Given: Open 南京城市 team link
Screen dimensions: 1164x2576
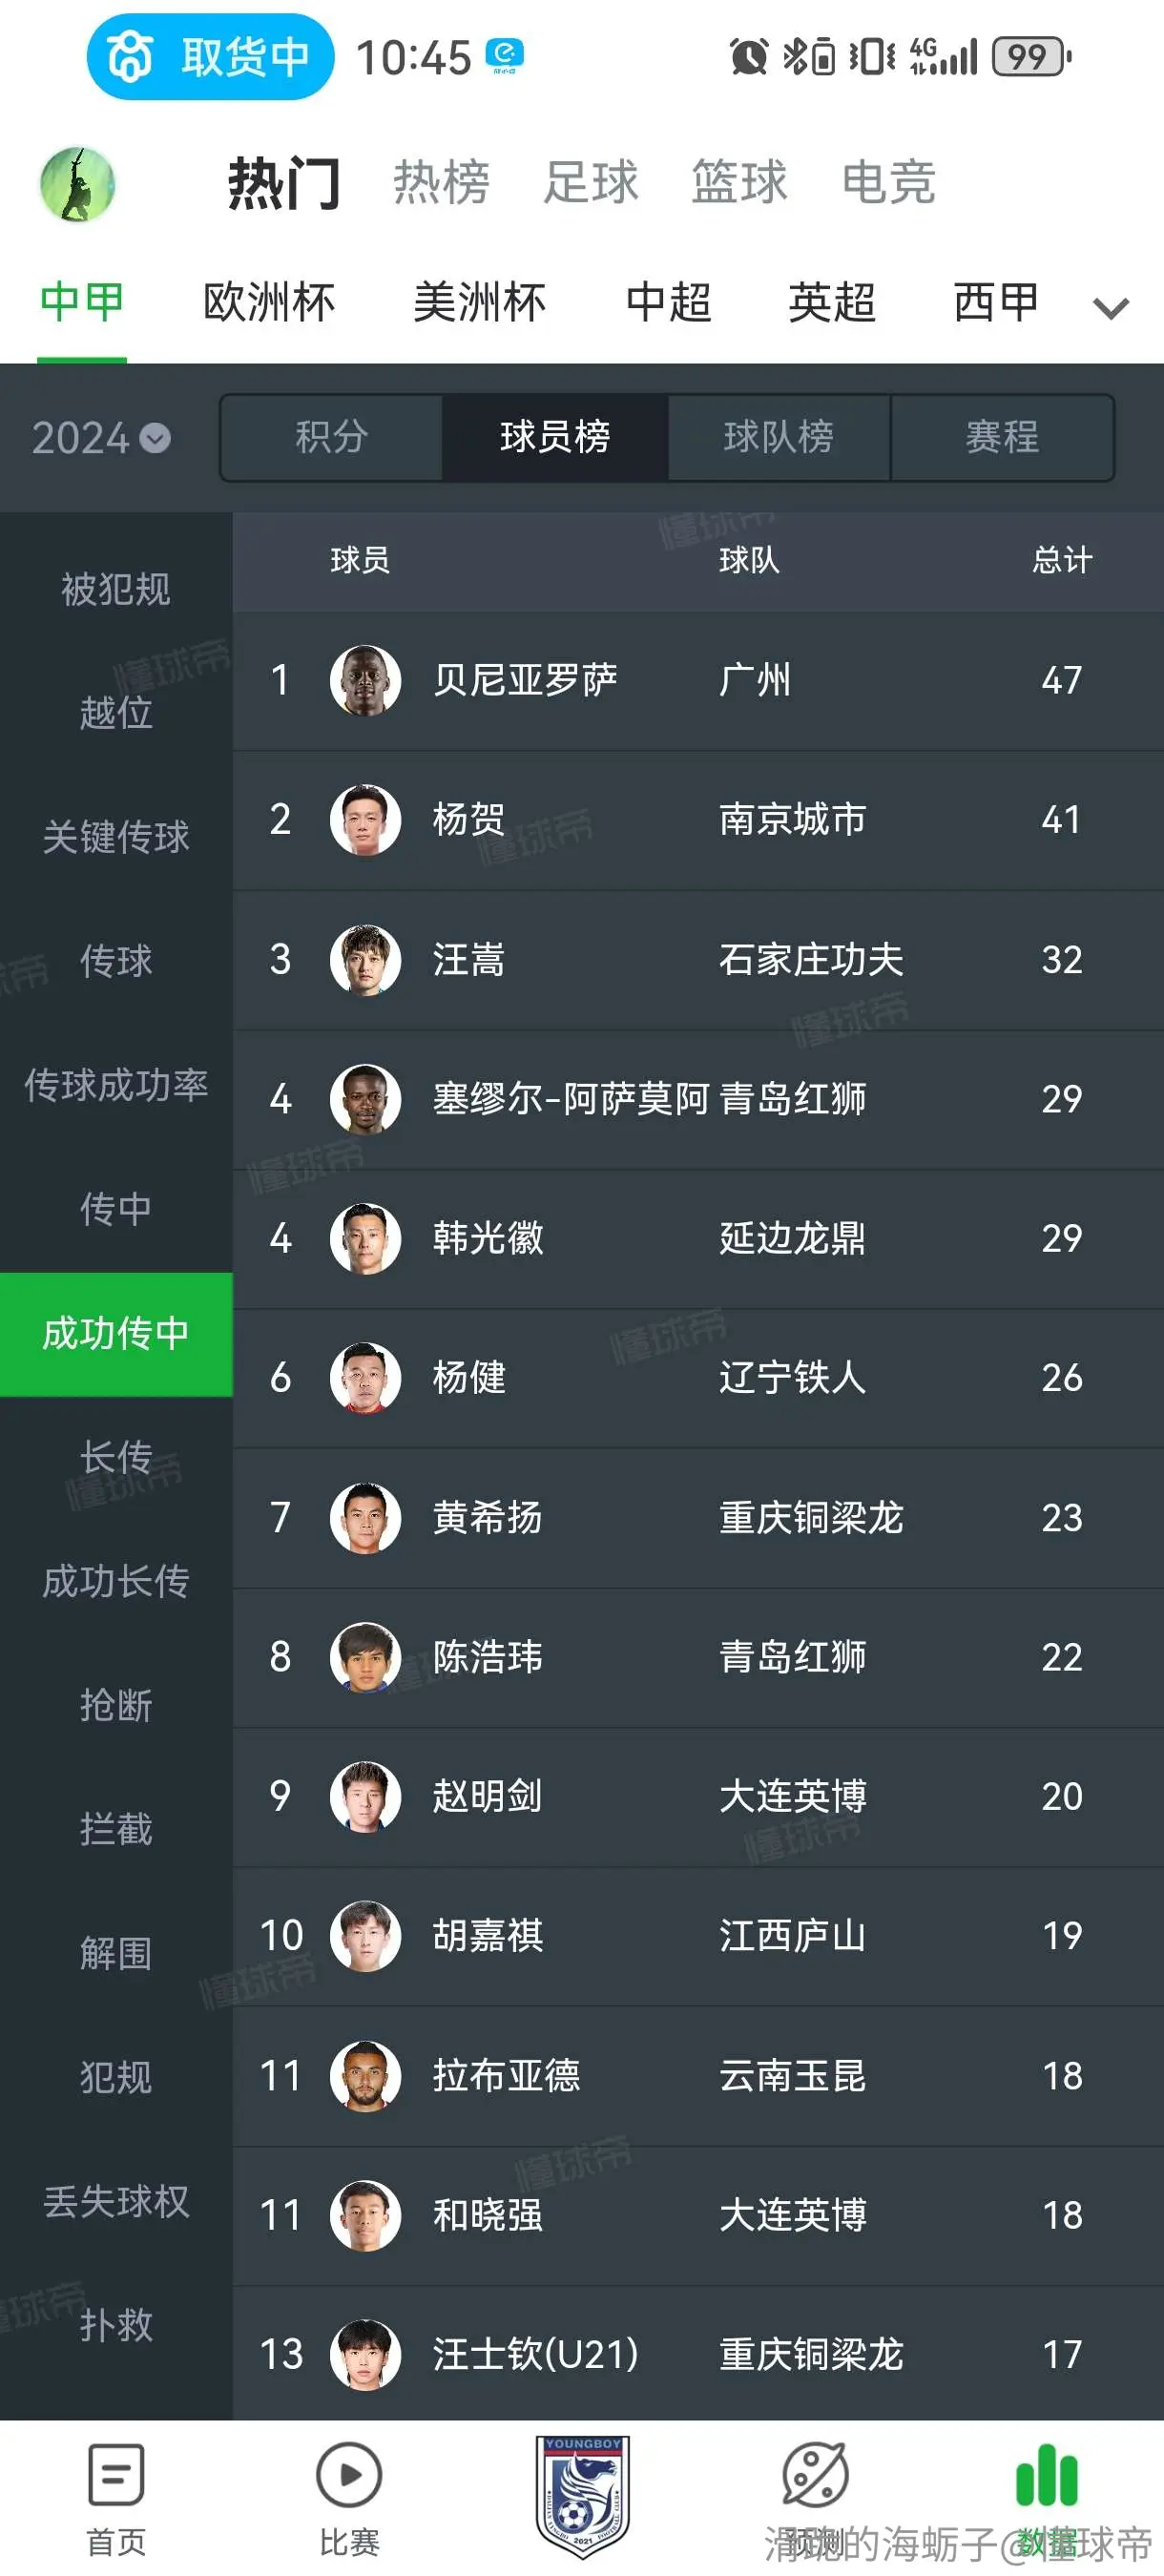Looking at the screenshot, I should [792, 820].
